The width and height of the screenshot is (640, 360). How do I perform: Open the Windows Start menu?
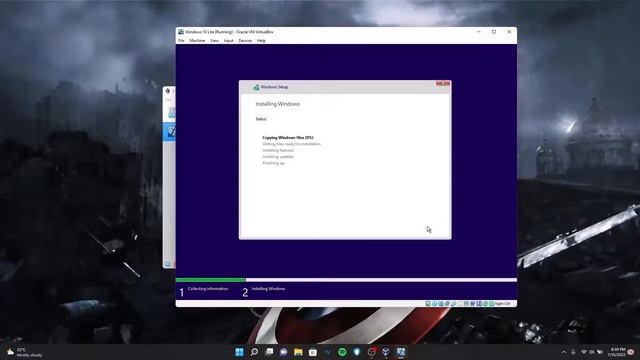240,352
